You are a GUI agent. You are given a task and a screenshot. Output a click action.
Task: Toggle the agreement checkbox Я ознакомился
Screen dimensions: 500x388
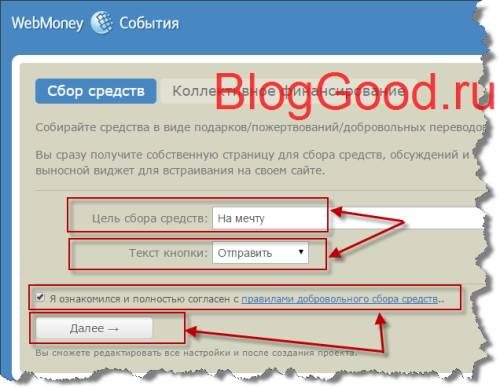pos(40,297)
